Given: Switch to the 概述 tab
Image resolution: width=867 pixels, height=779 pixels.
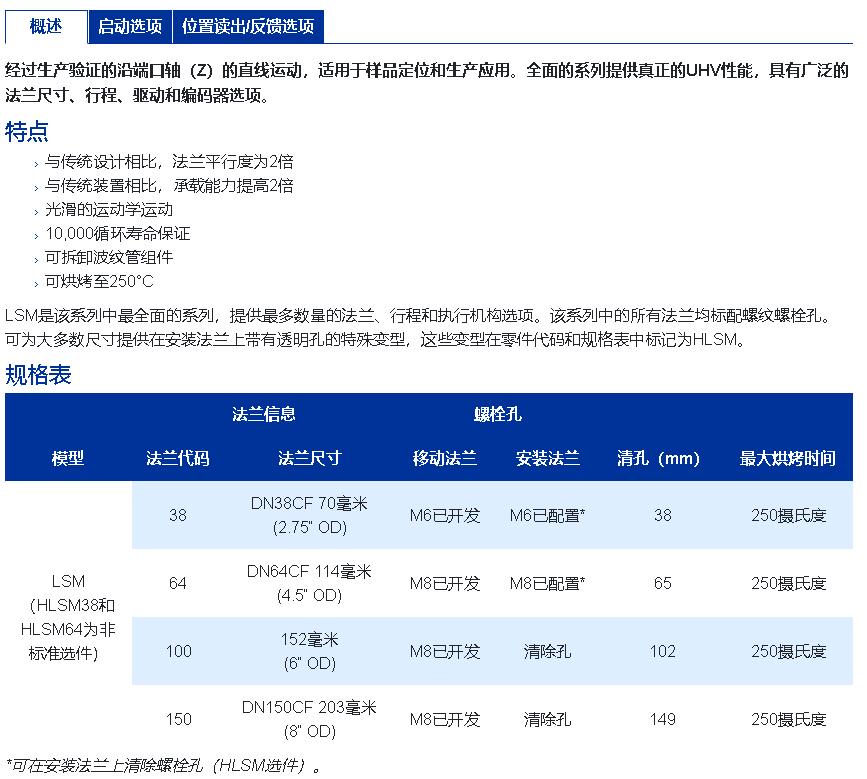Looking at the screenshot, I should 46,26.
